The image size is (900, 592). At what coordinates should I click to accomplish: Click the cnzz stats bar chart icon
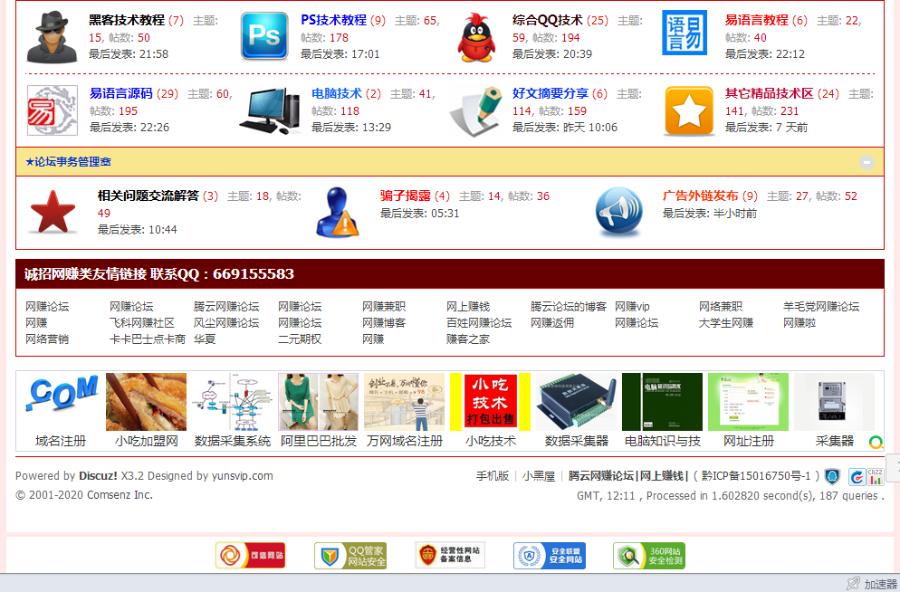[875, 477]
